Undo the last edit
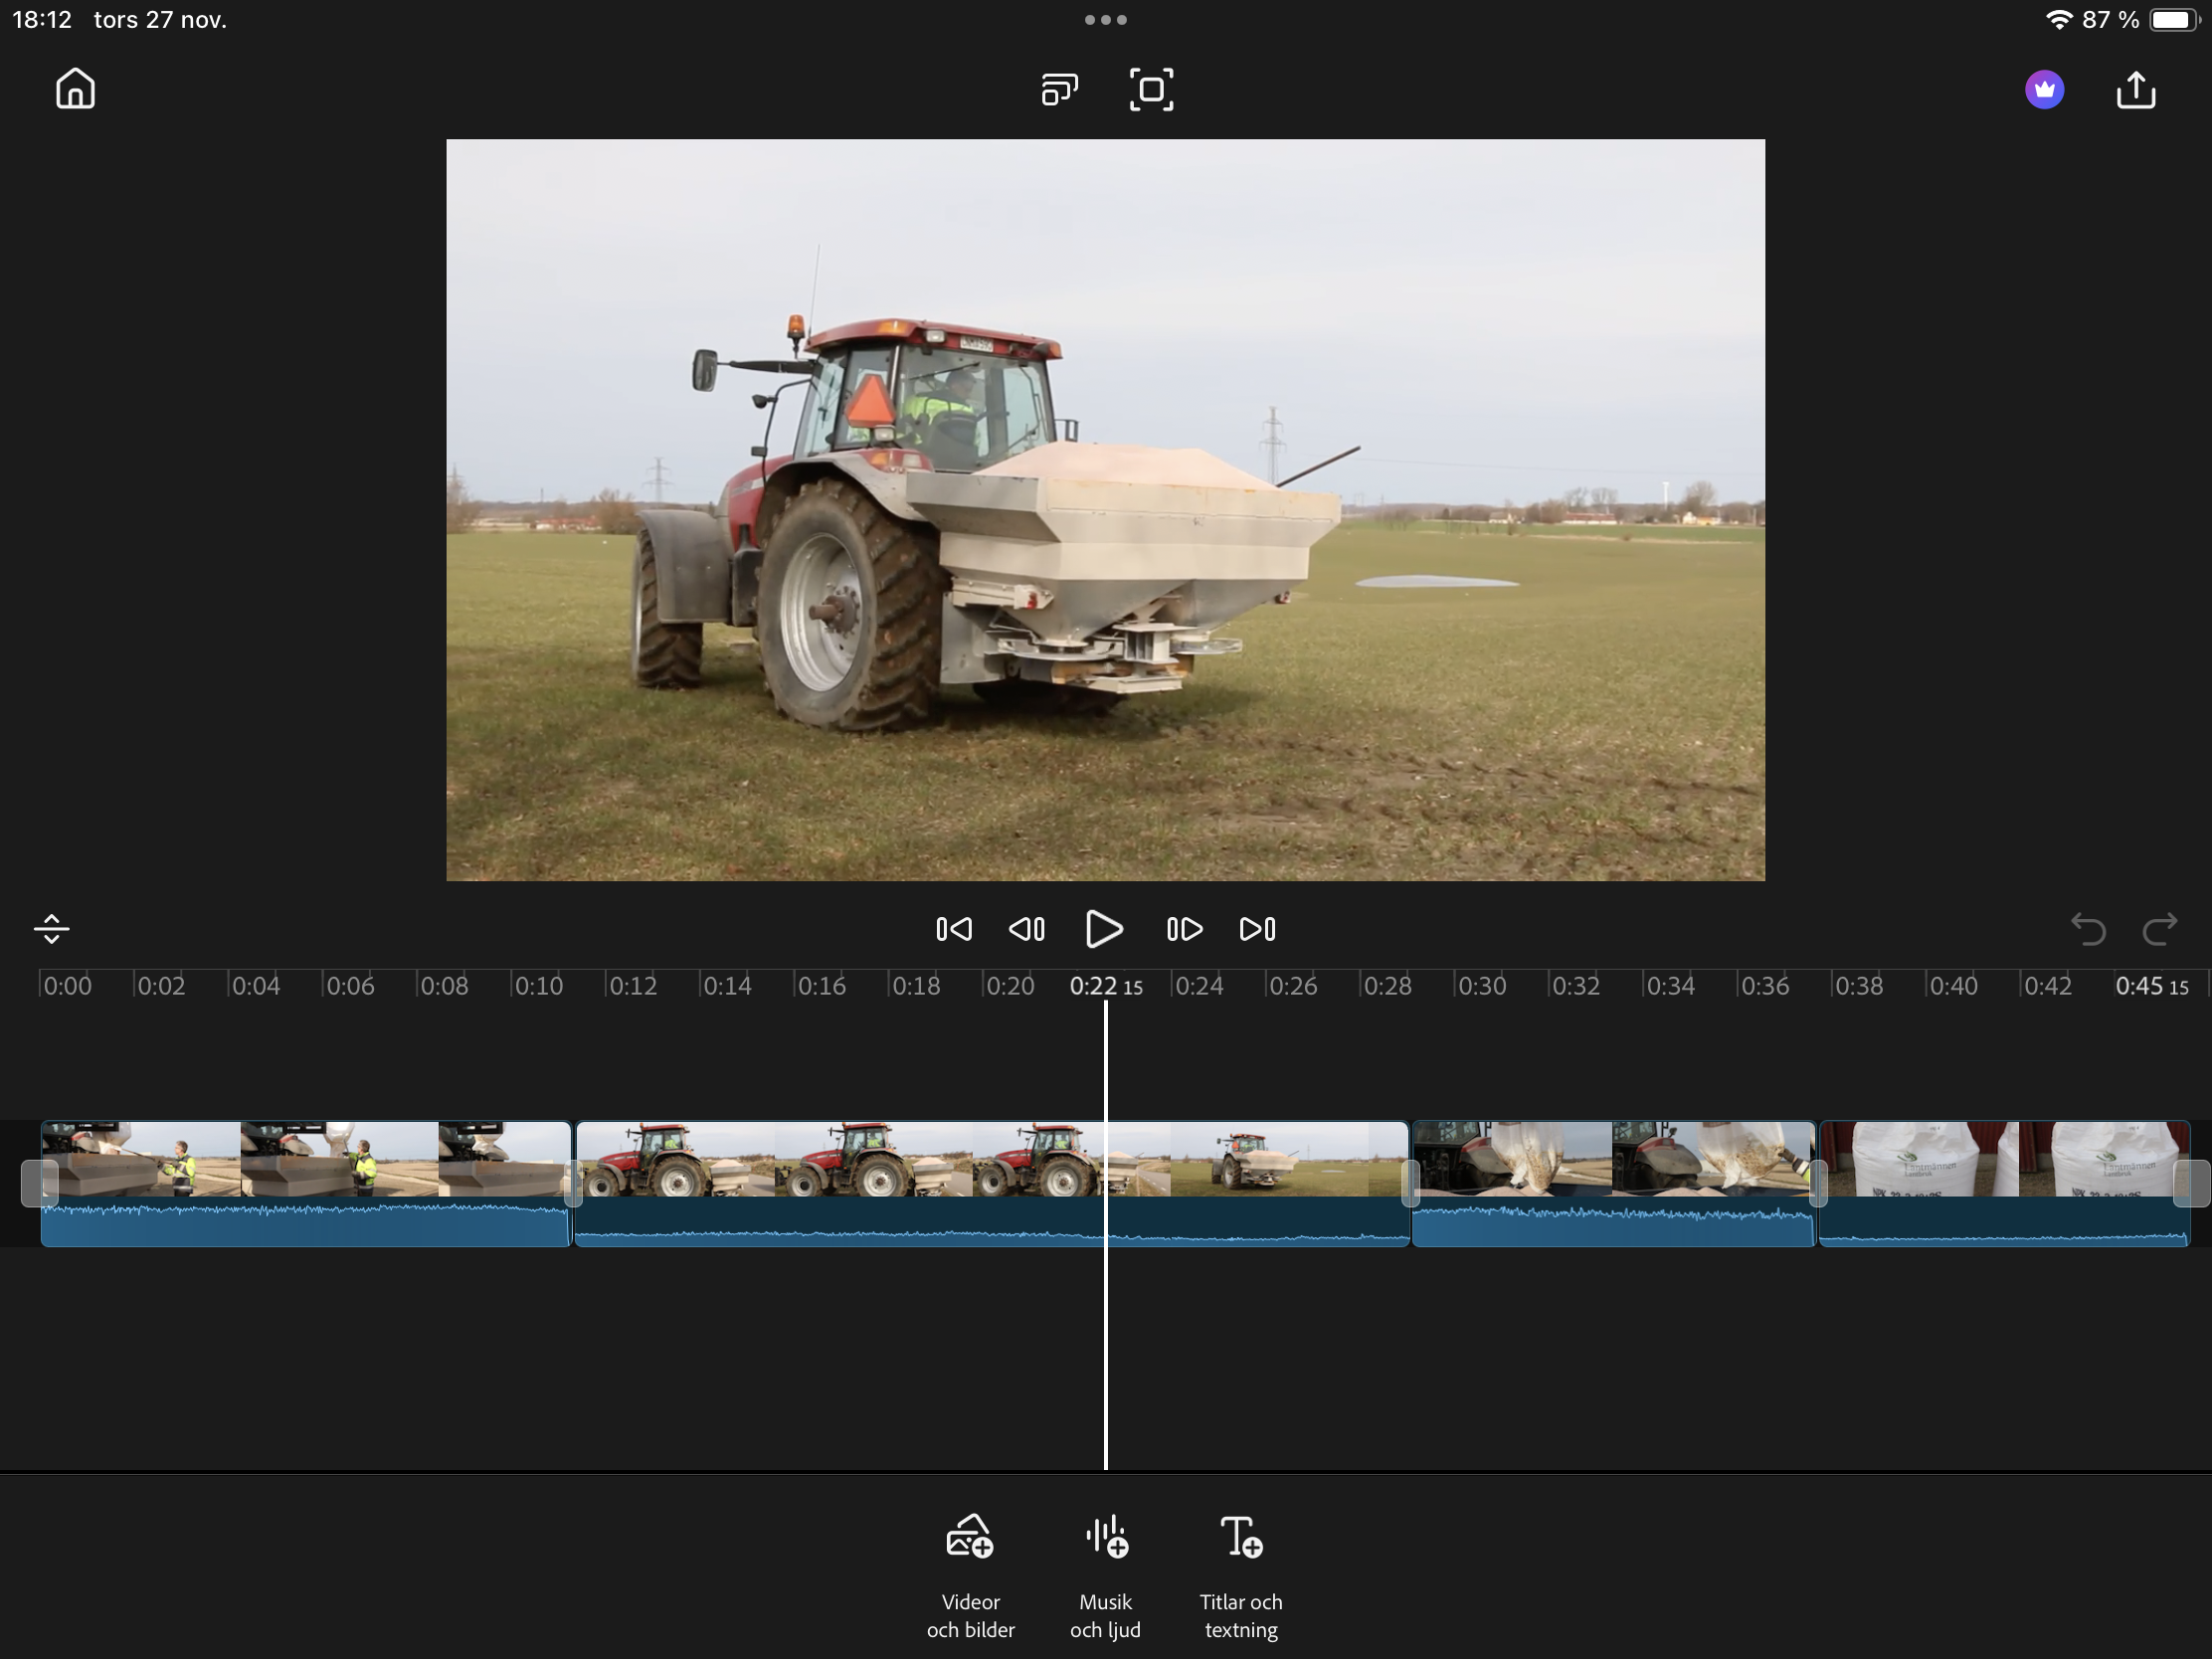This screenshot has height=1659, width=2212. (2088, 929)
